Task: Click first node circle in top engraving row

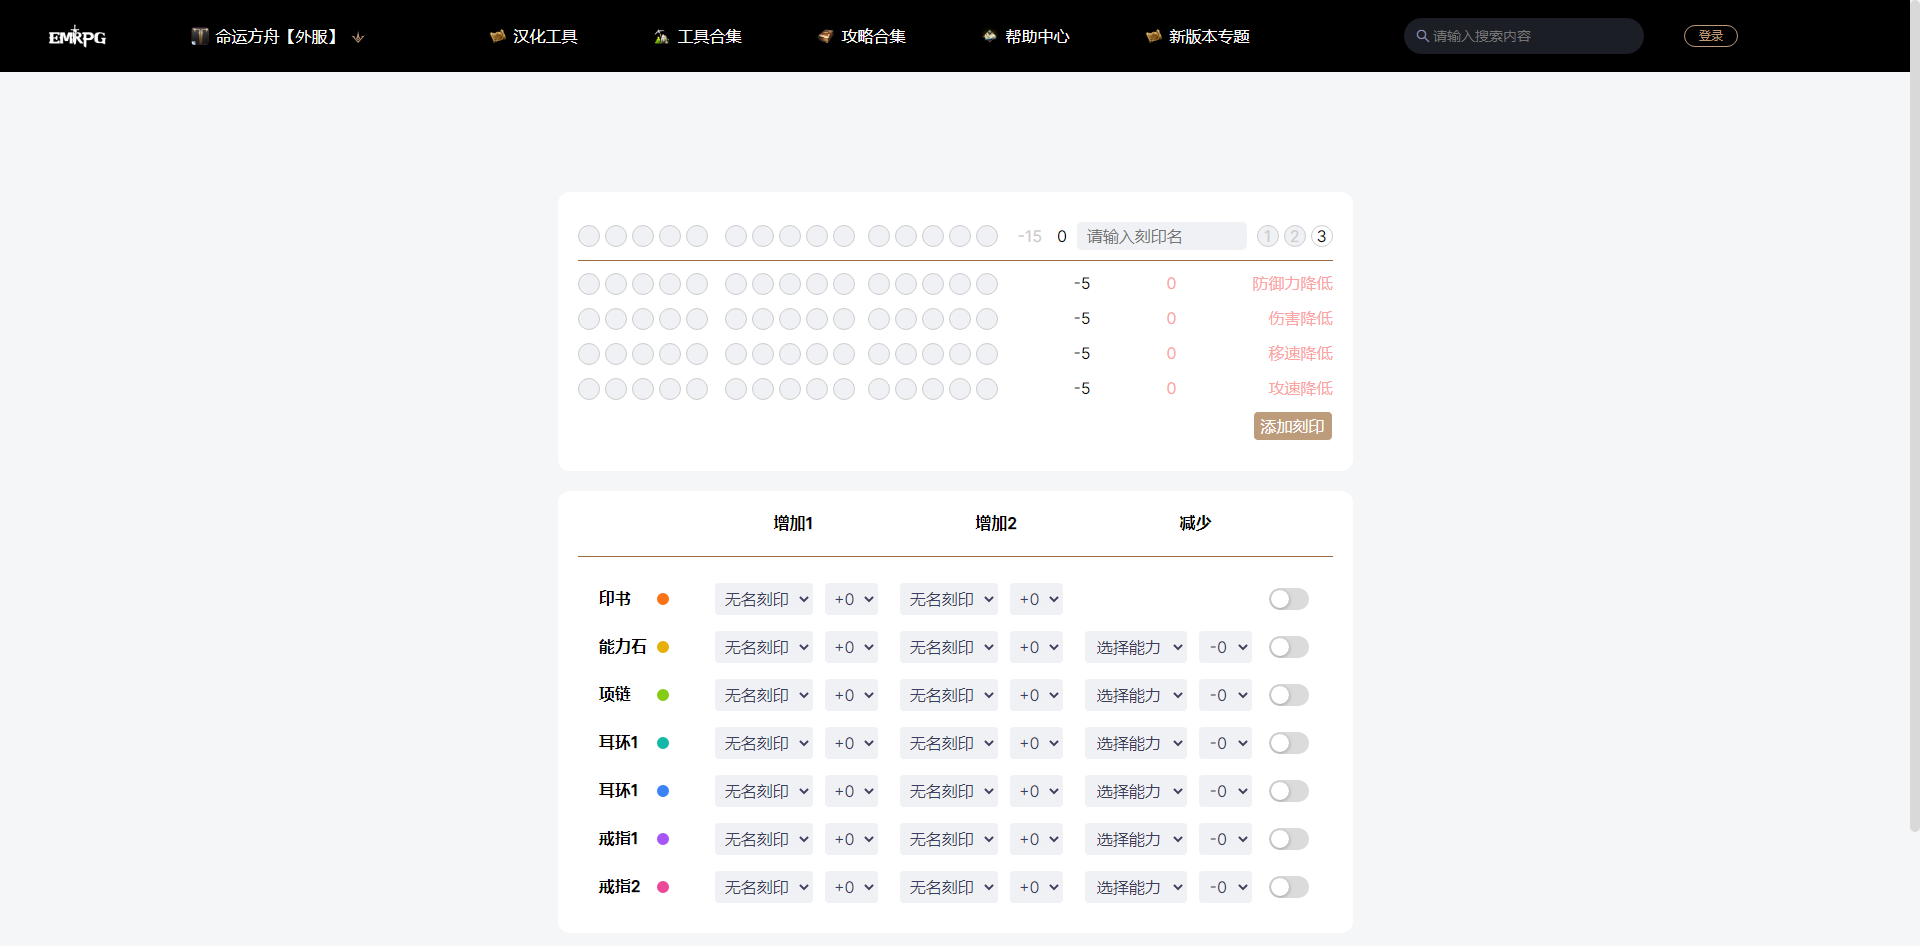Action: [589, 236]
